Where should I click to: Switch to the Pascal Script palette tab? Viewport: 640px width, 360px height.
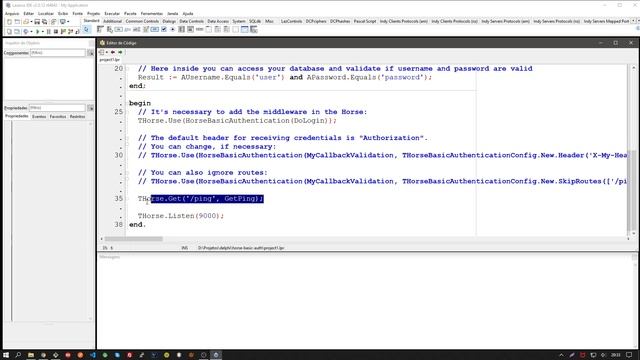tap(365, 21)
